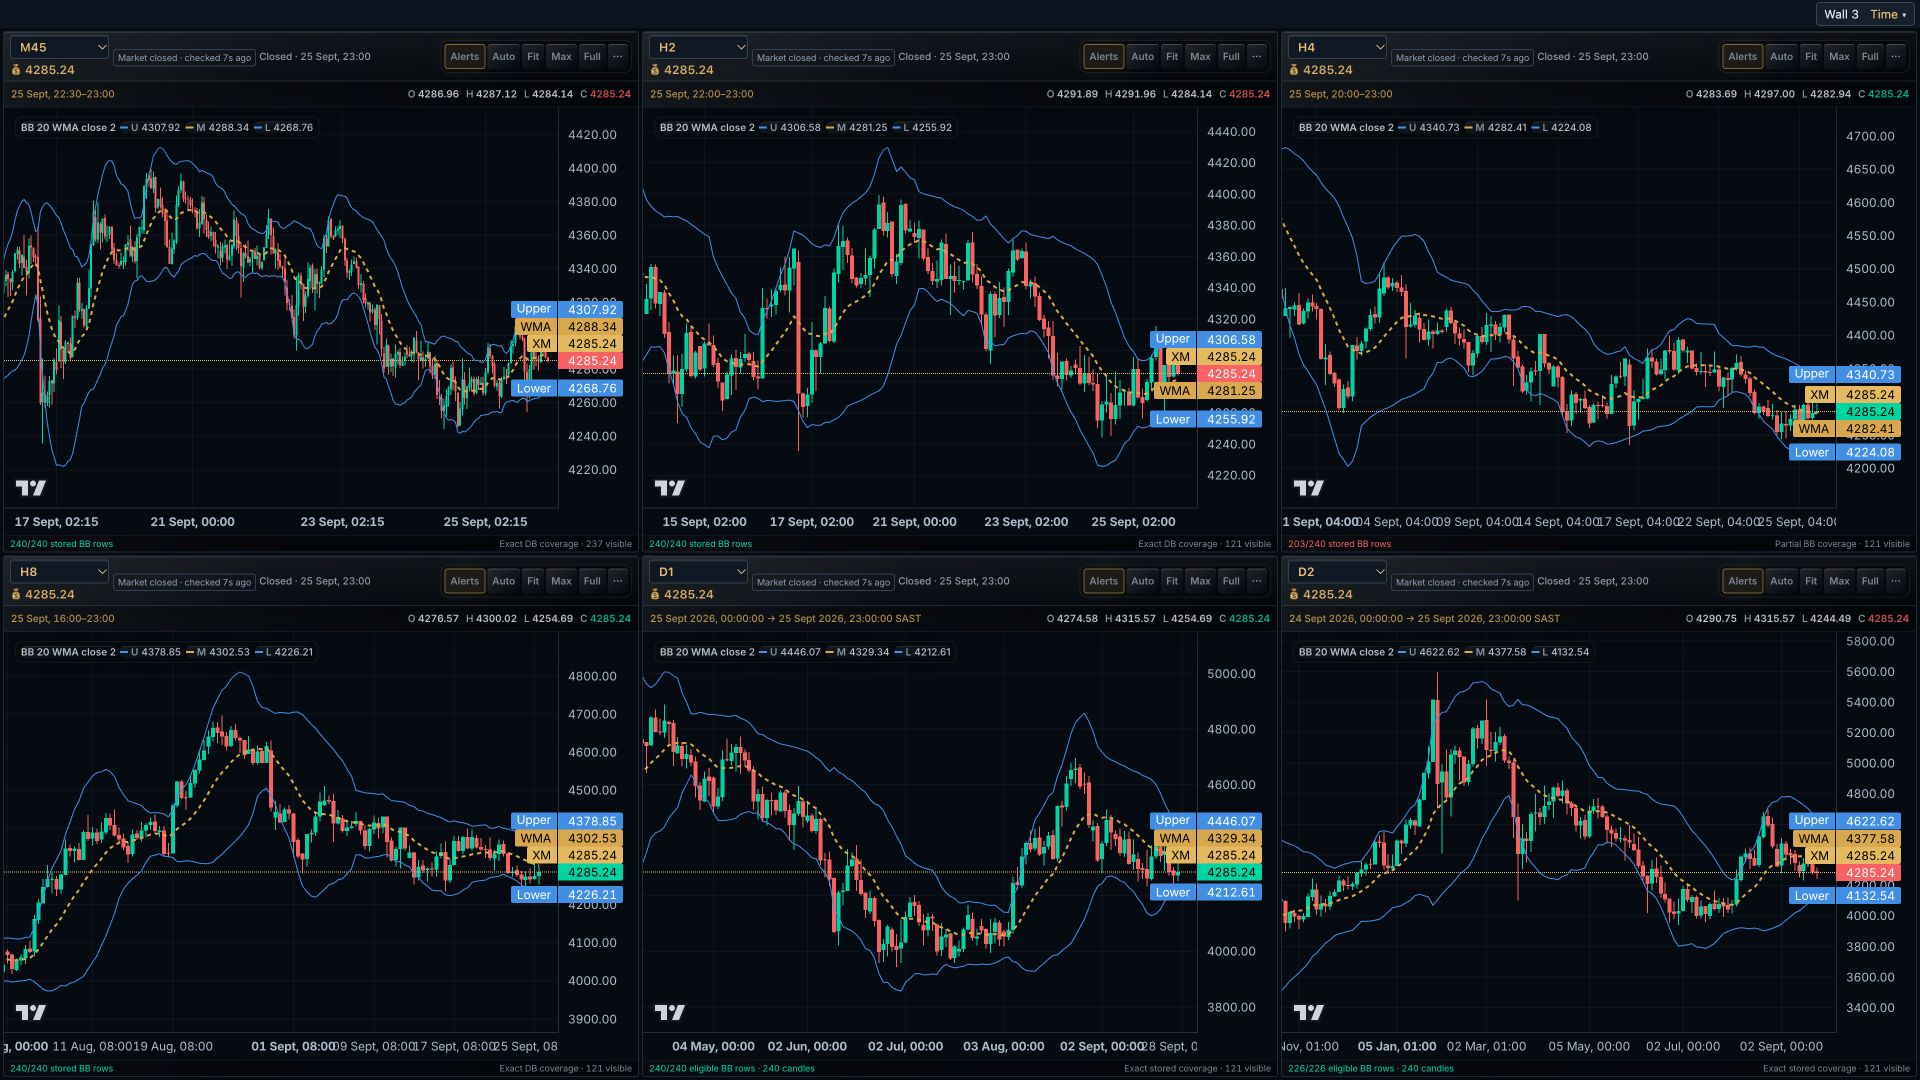Toggle Auto scaling on the D2 chart

click(x=1781, y=581)
